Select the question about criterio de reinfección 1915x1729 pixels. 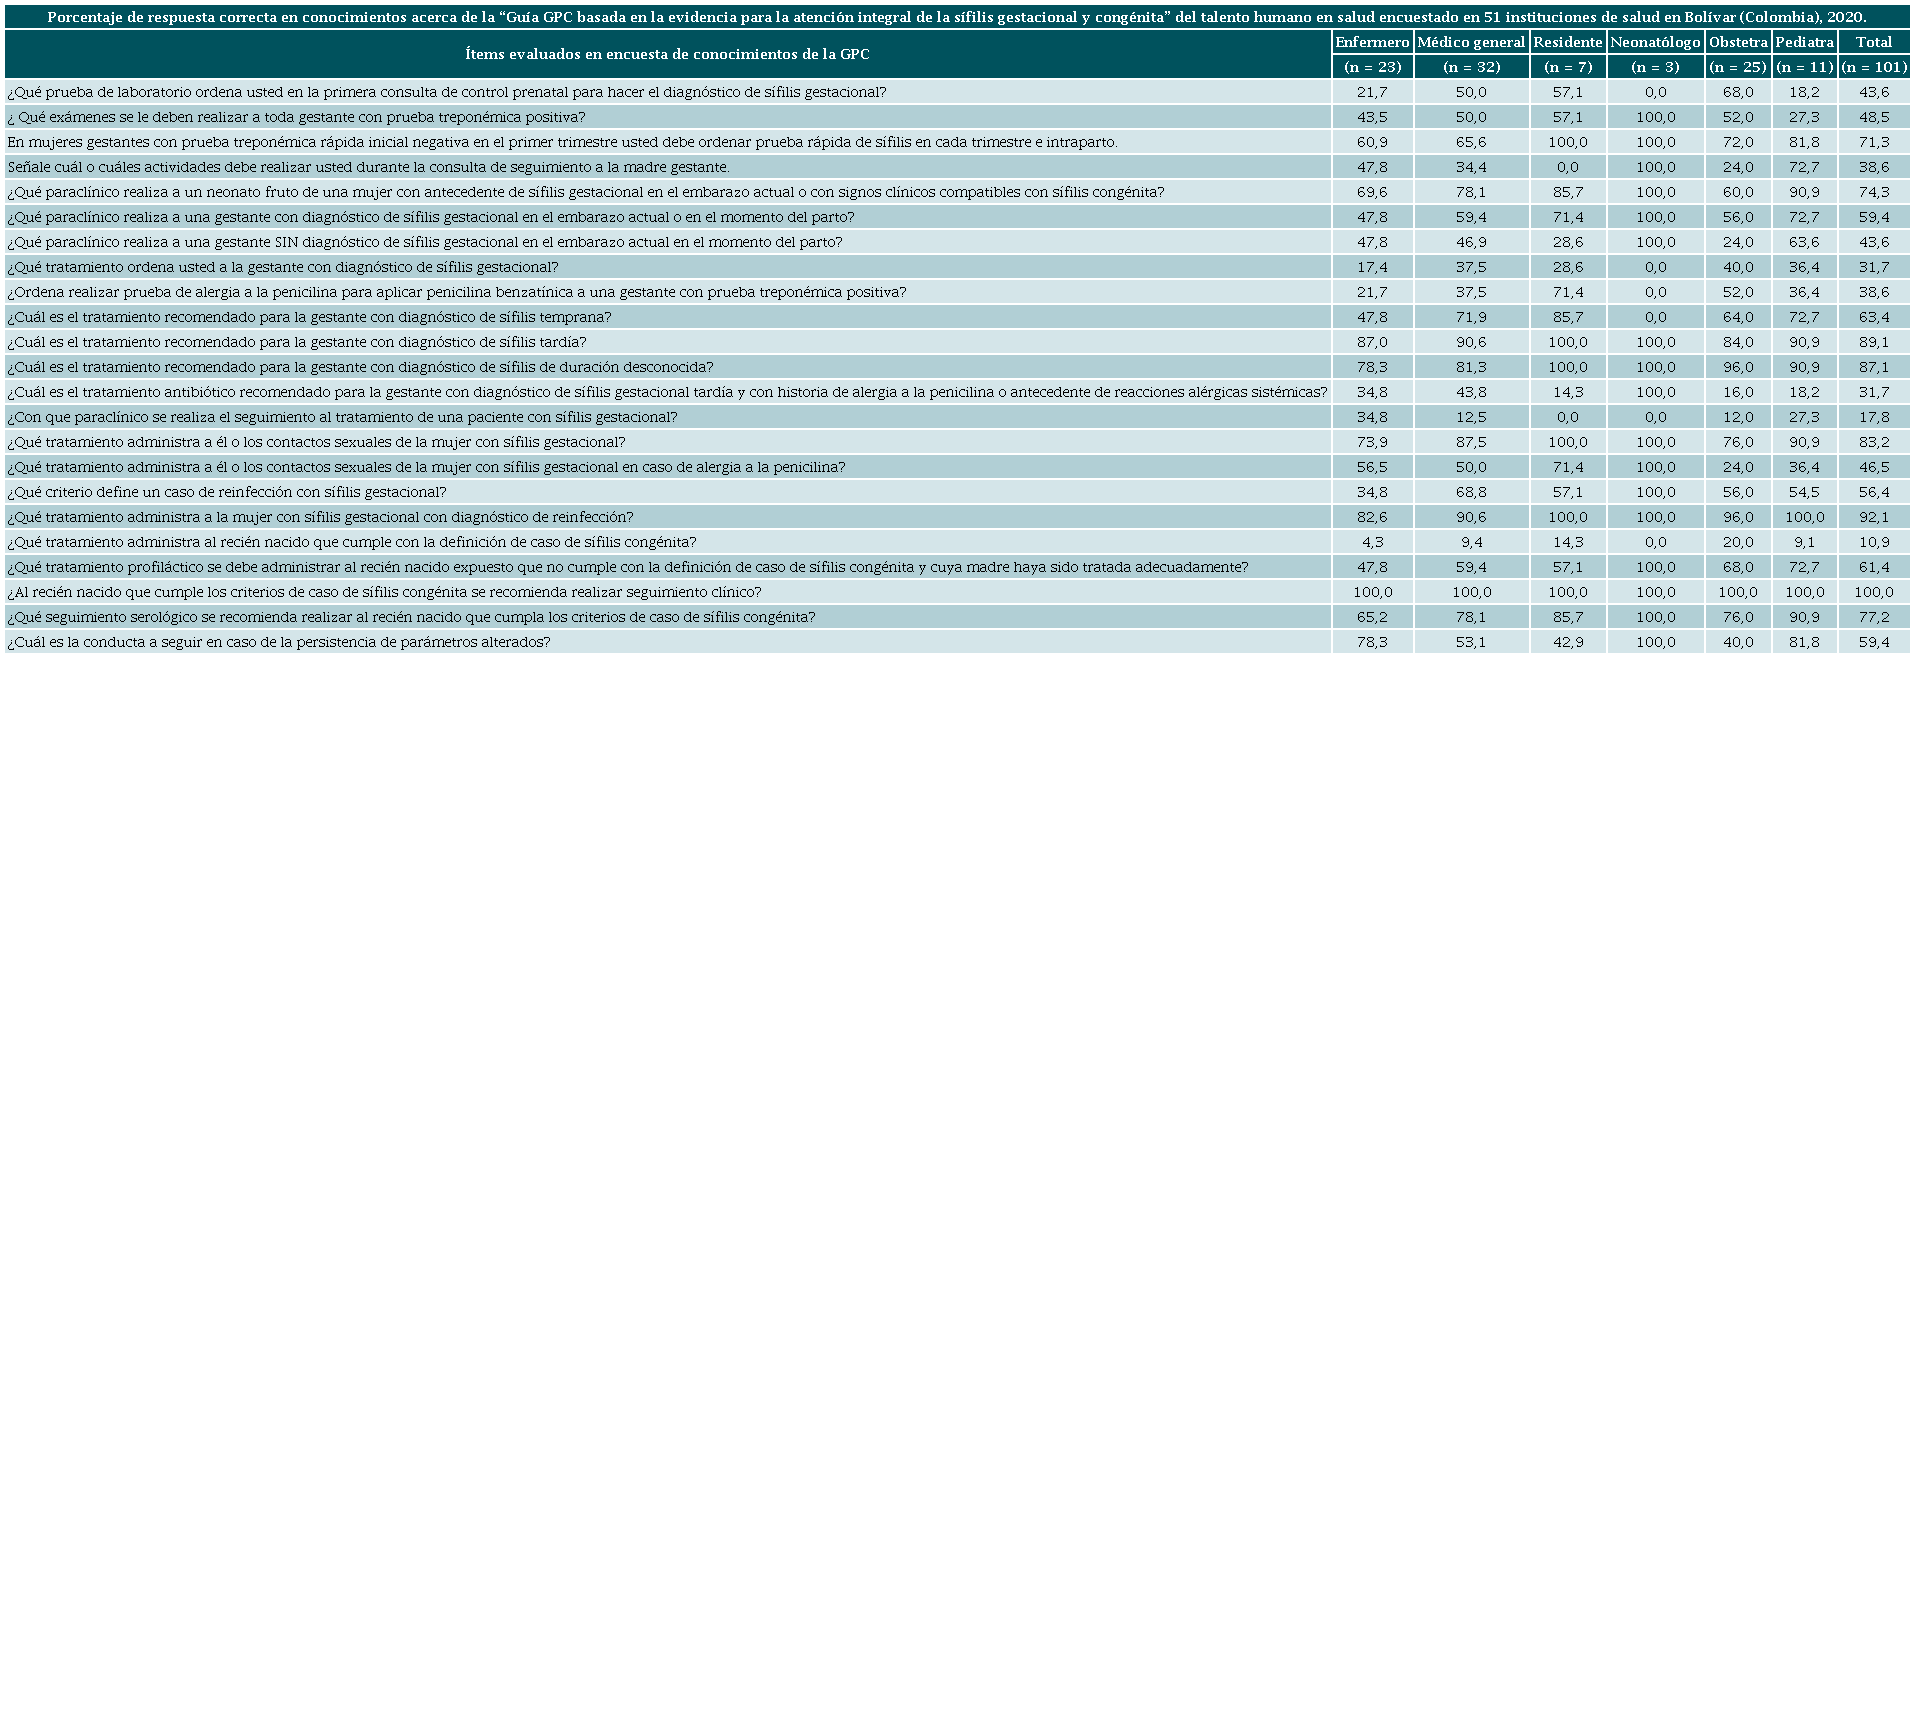(x=226, y=492)
